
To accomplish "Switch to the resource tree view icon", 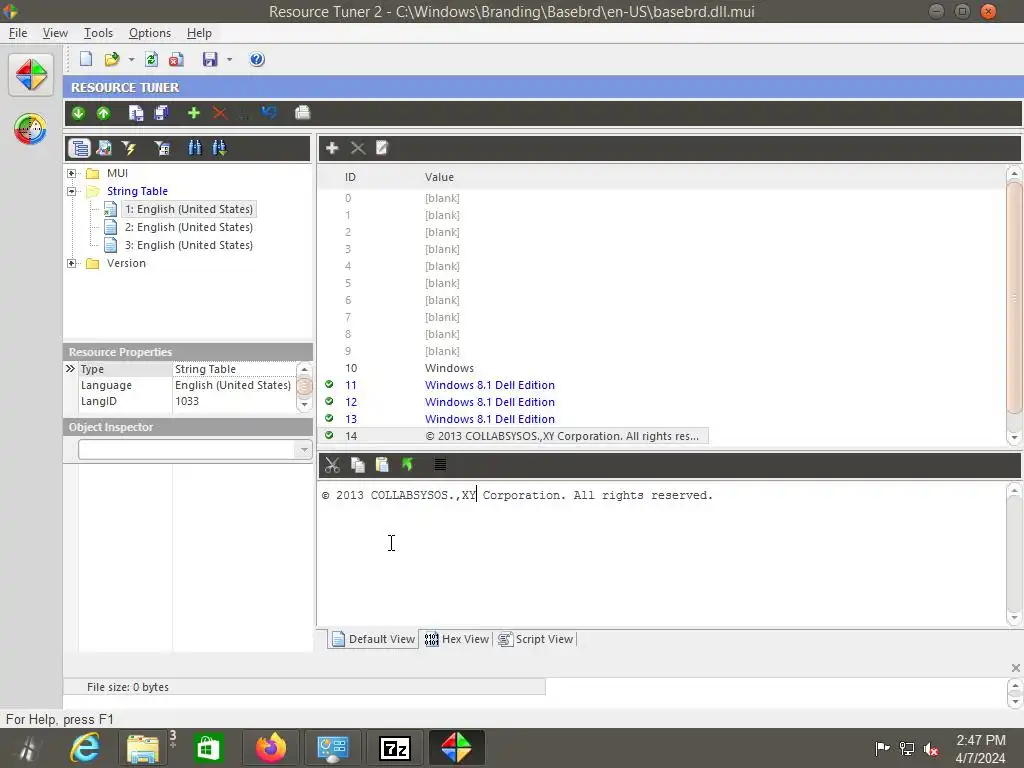I will tap(80, 148).
